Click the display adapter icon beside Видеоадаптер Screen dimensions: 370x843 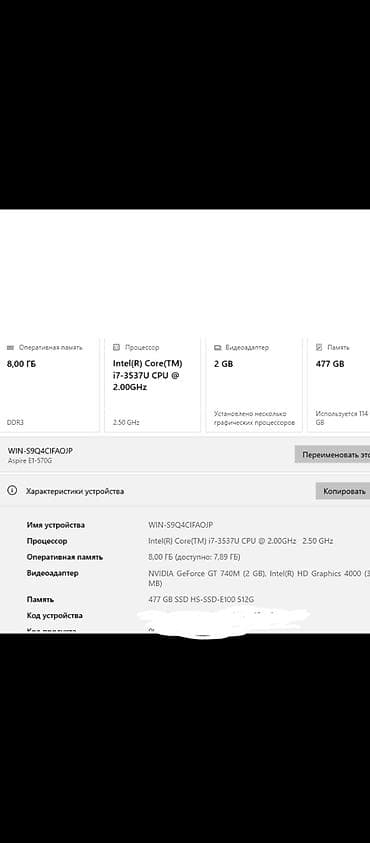pyautogui.click(x=217, y=347)
